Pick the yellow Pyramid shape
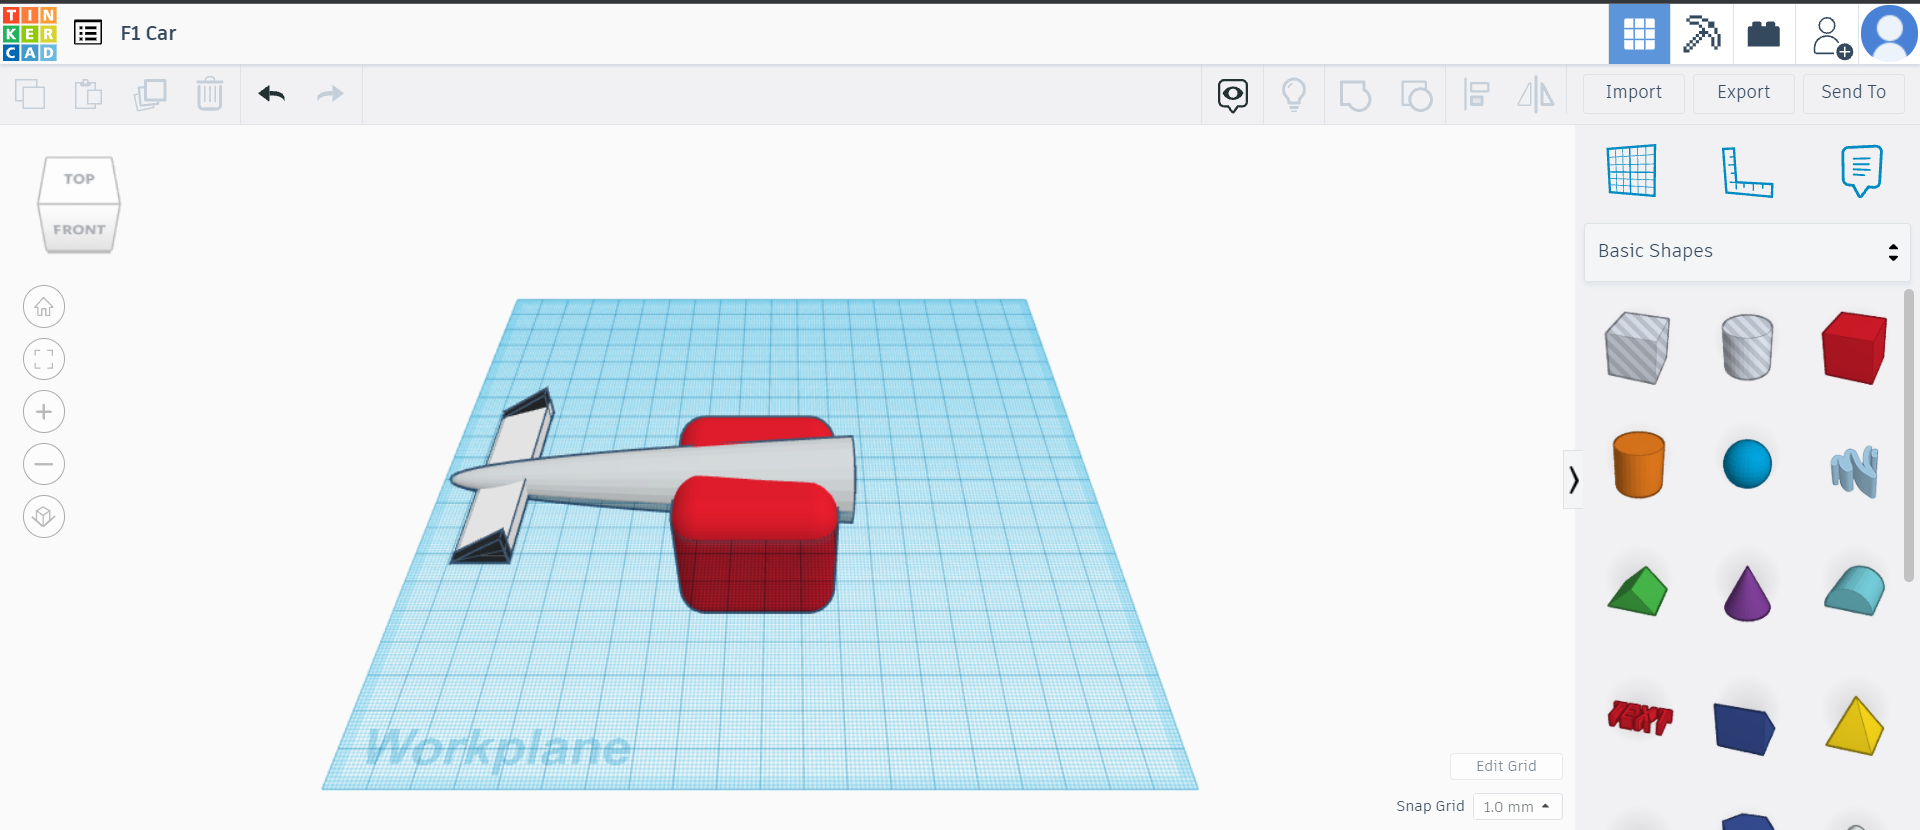 (1855, 726)
